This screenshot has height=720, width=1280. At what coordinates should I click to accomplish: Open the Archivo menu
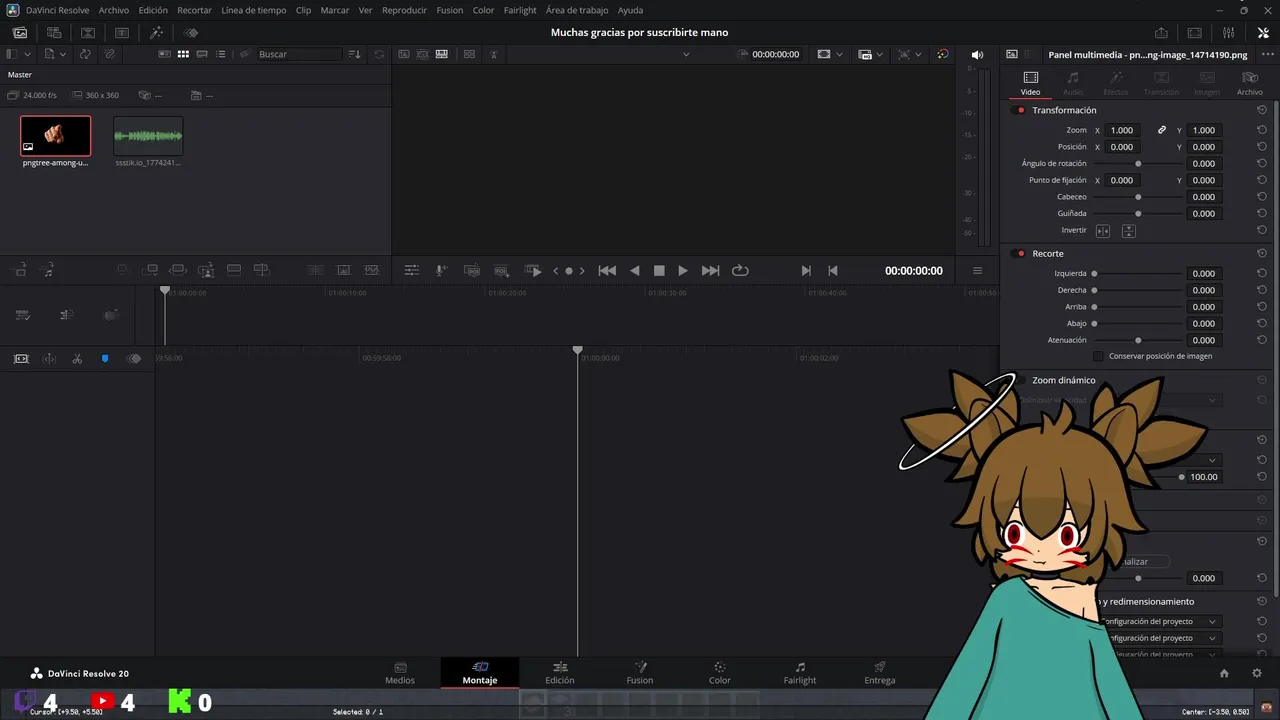point(113,10)
